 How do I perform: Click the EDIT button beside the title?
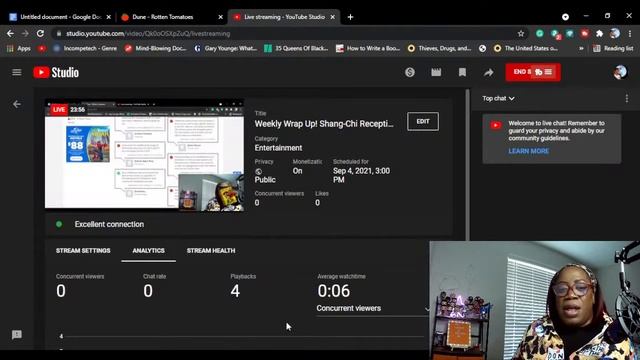pyautogui.click(x=423, y=121)
